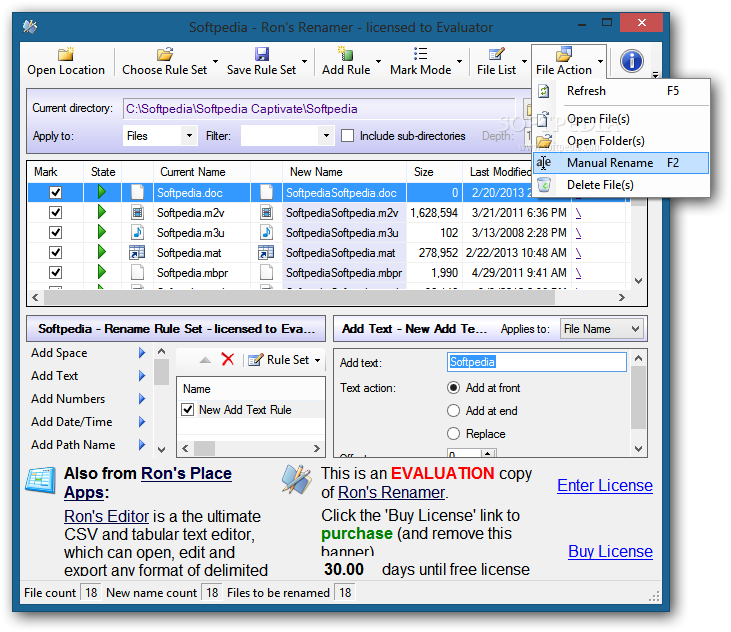Open the Ron's Renamer link

pyautogui.click(x=391, y=492)
